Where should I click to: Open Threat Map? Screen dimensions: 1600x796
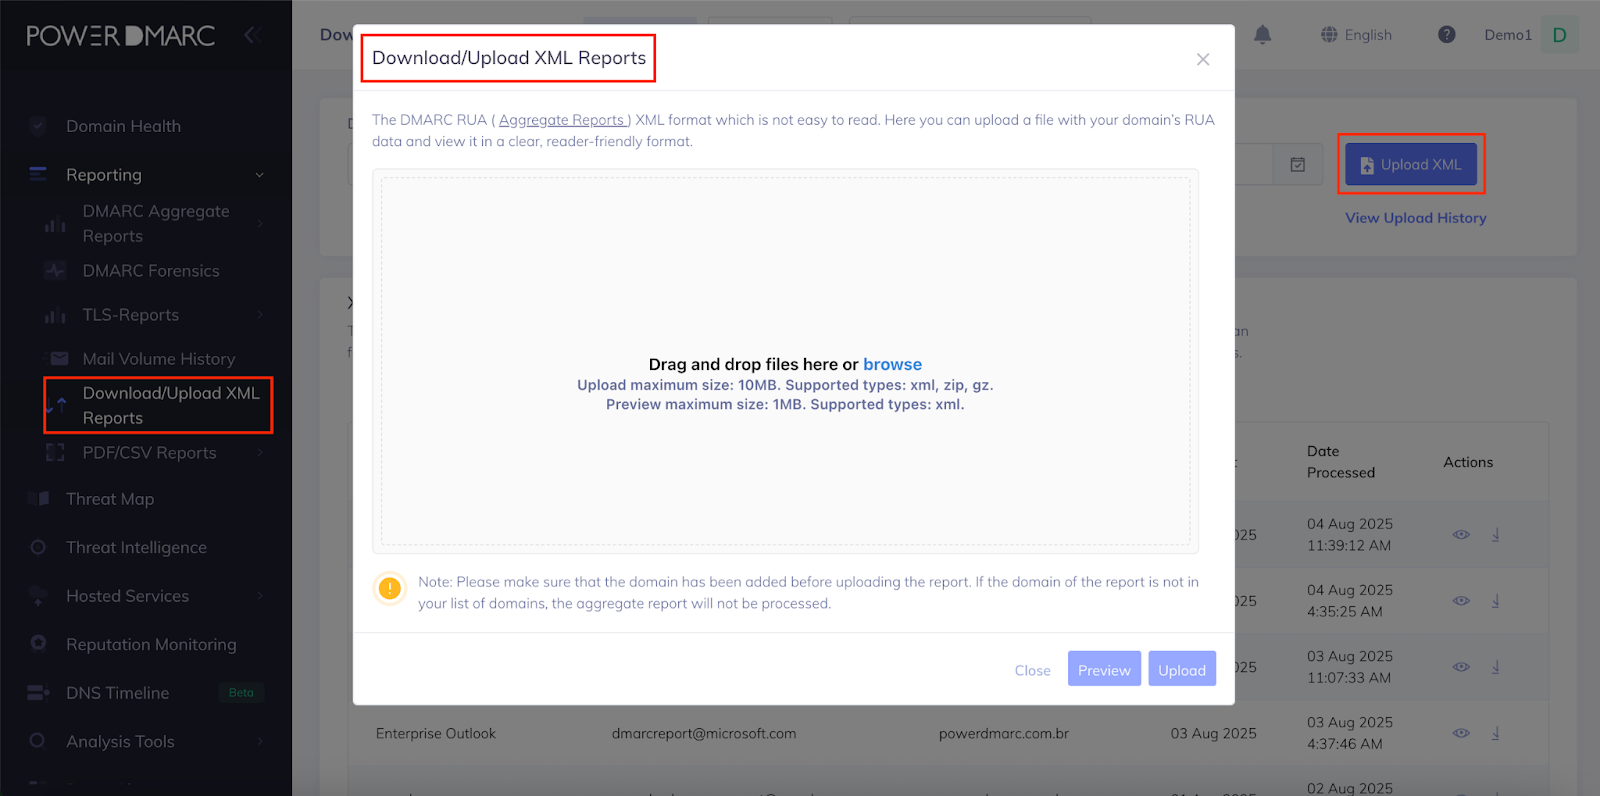tap(110, 499)
